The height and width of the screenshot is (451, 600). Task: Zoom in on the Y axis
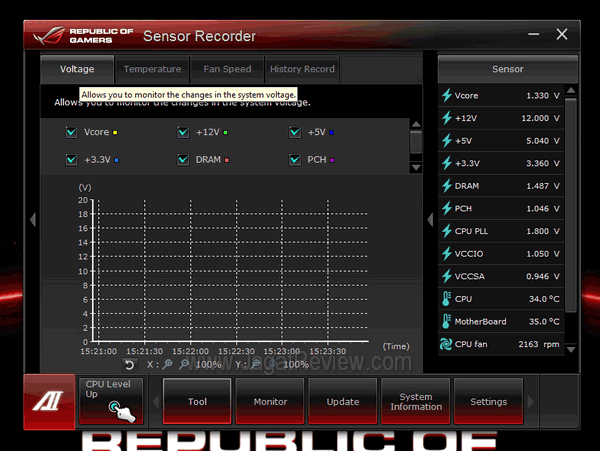tap(255, 365)
